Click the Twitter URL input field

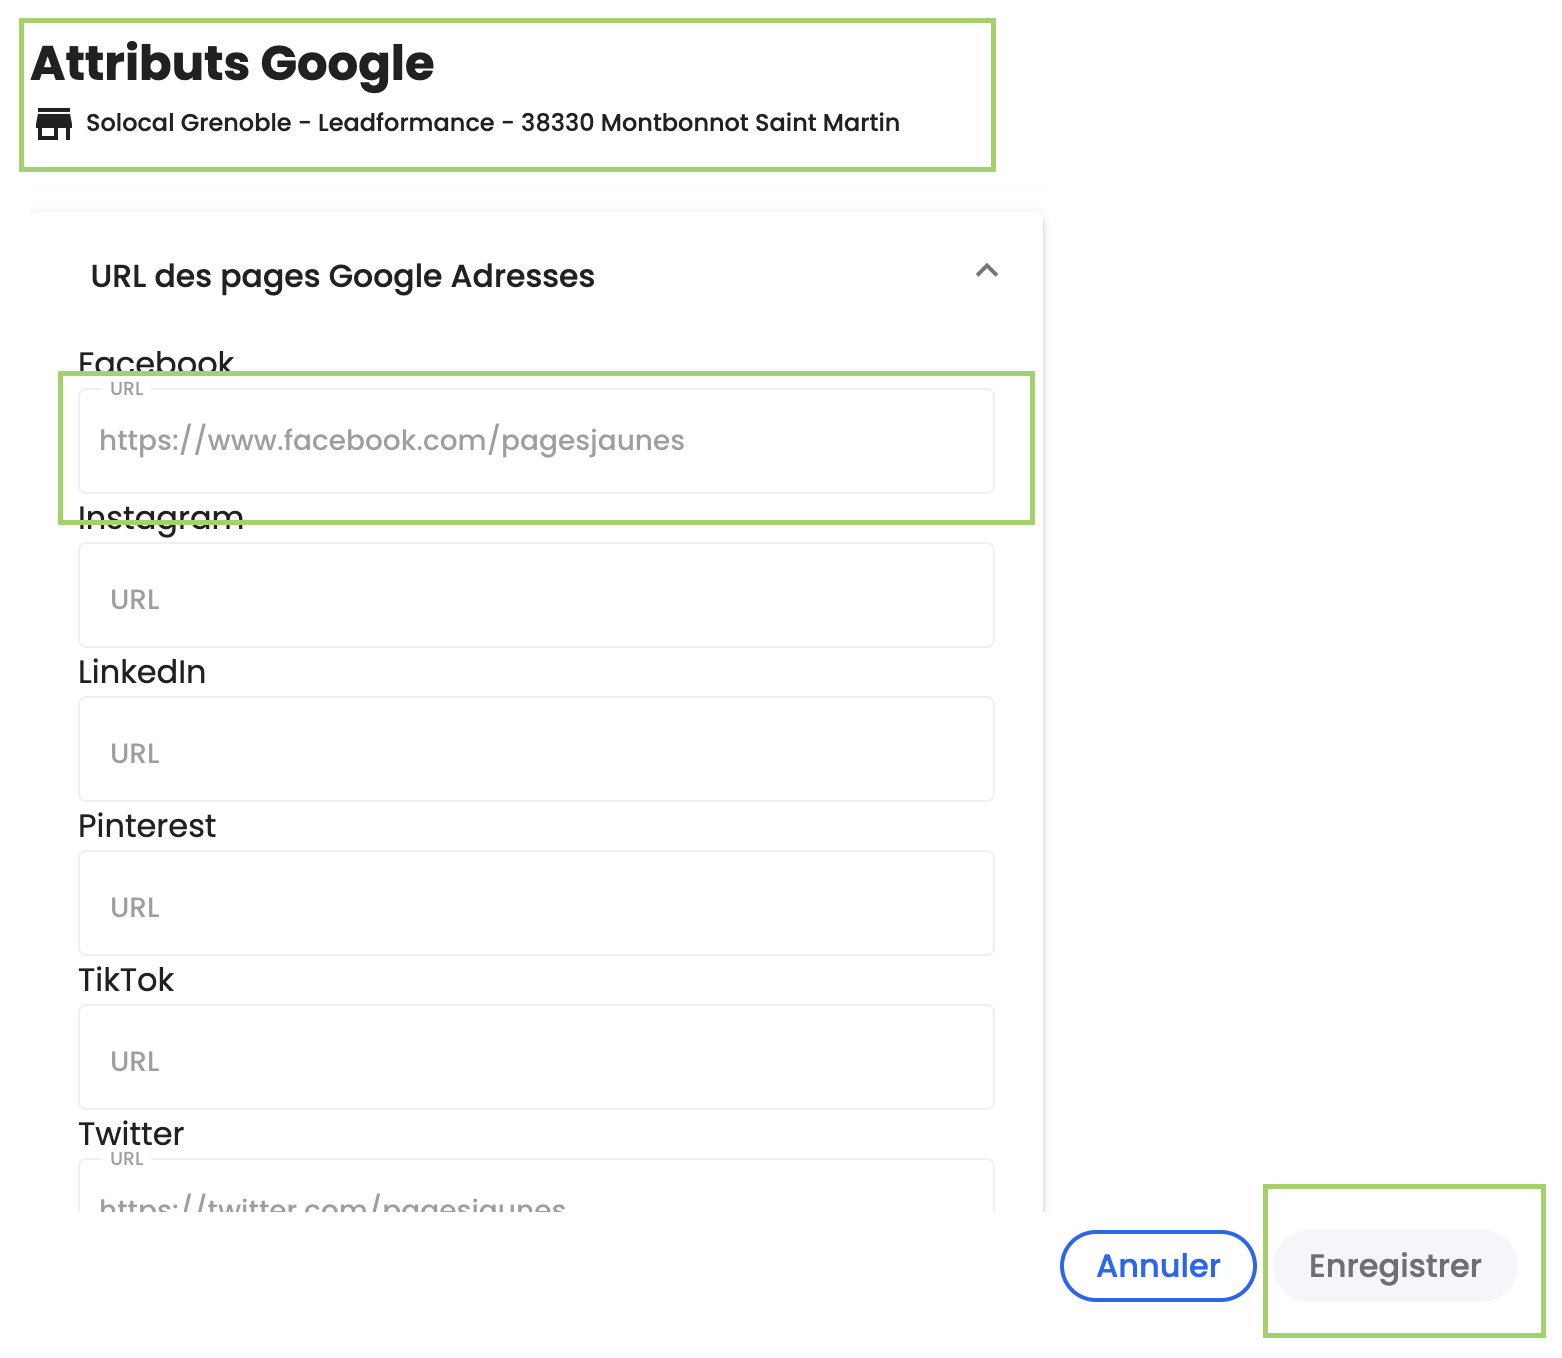[536, 1186]
